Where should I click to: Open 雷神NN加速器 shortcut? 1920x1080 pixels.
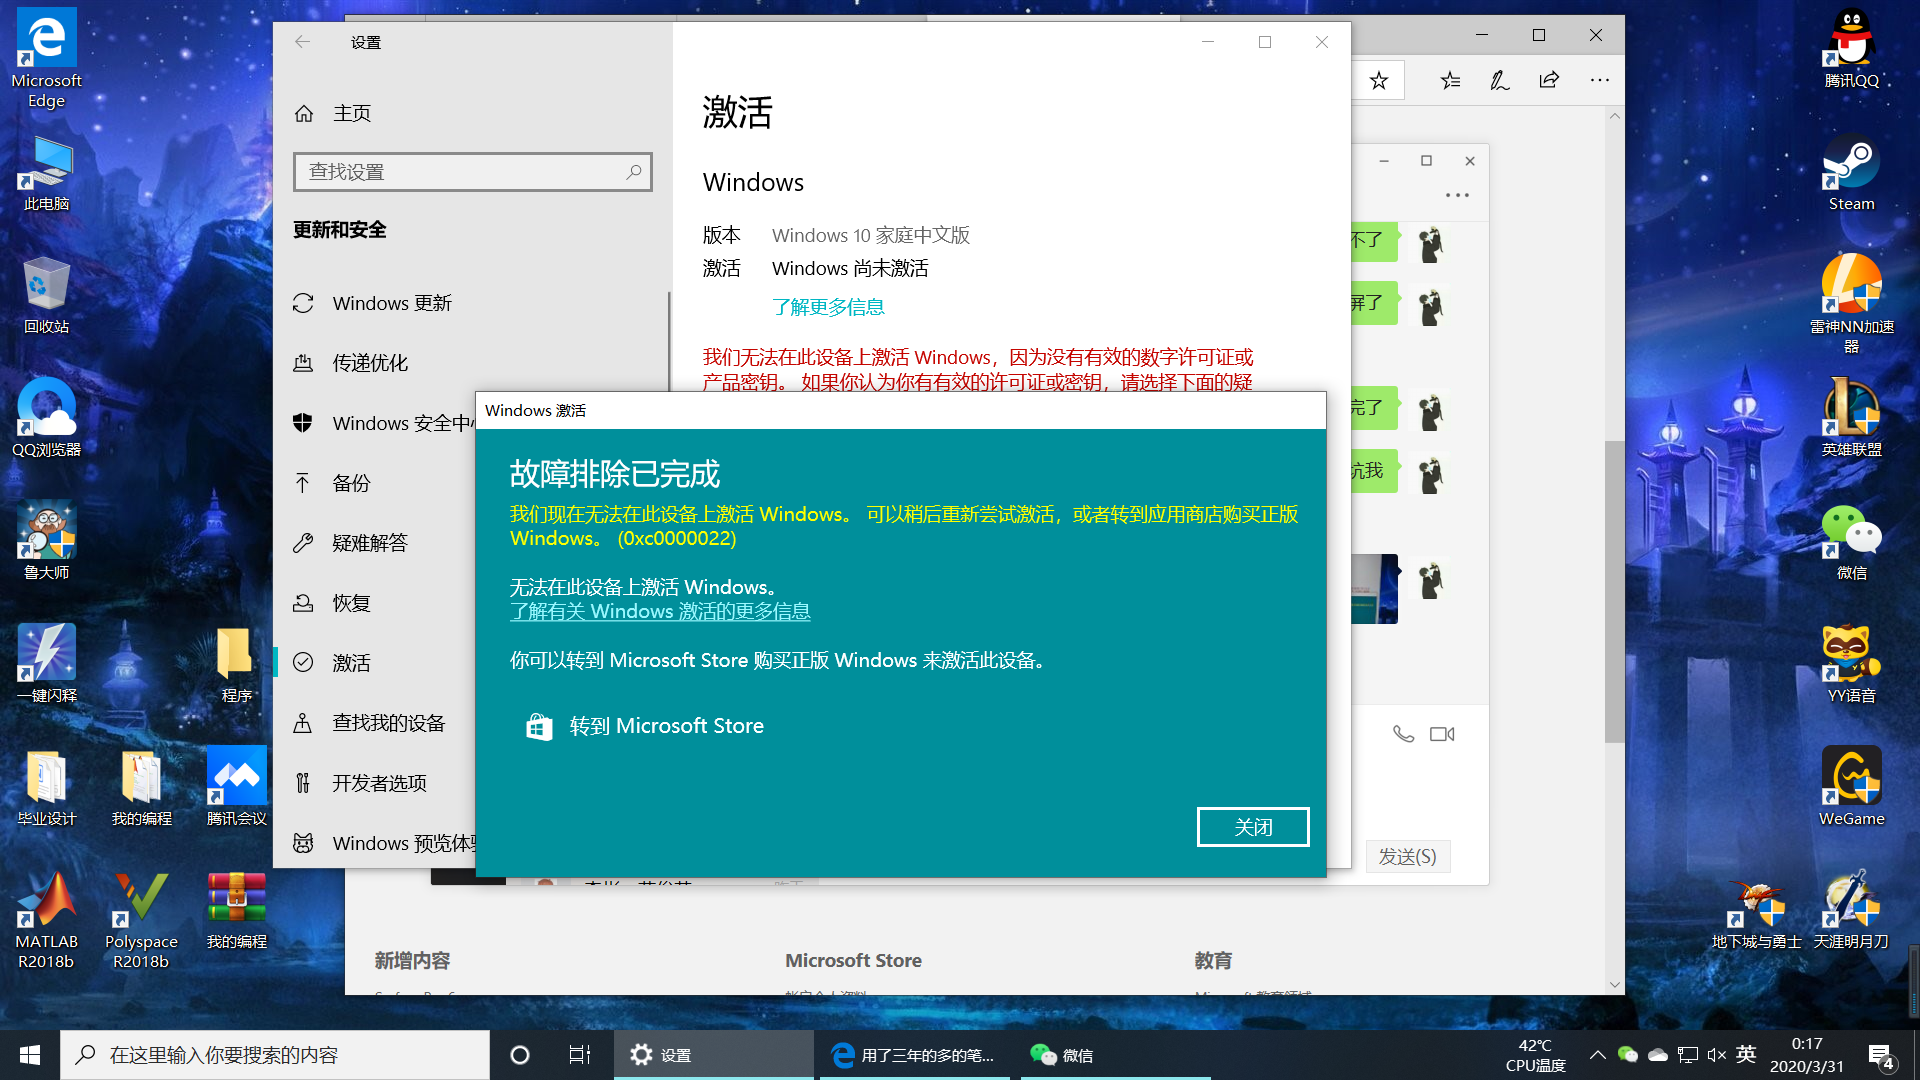click(1851, 305)
